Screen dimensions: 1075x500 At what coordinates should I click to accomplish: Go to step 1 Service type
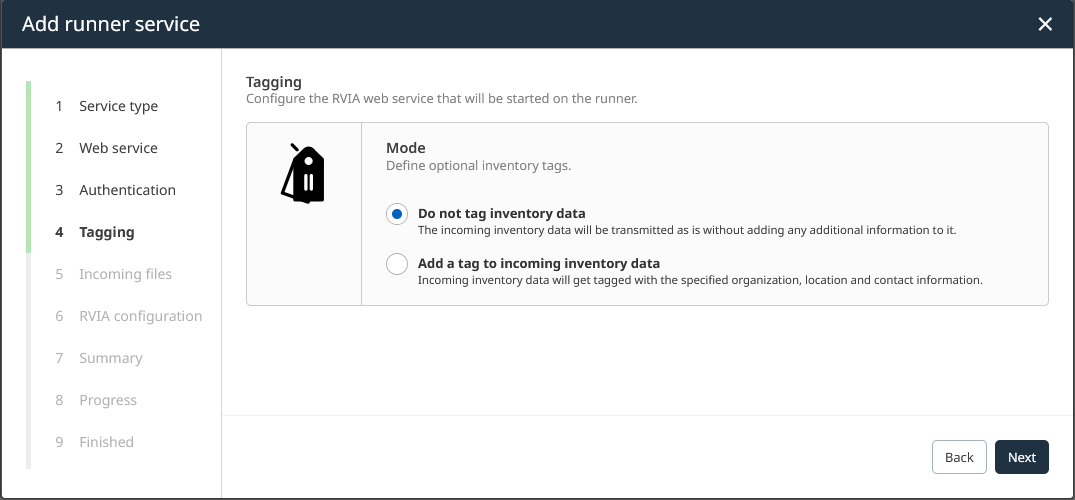click(118, 106)
